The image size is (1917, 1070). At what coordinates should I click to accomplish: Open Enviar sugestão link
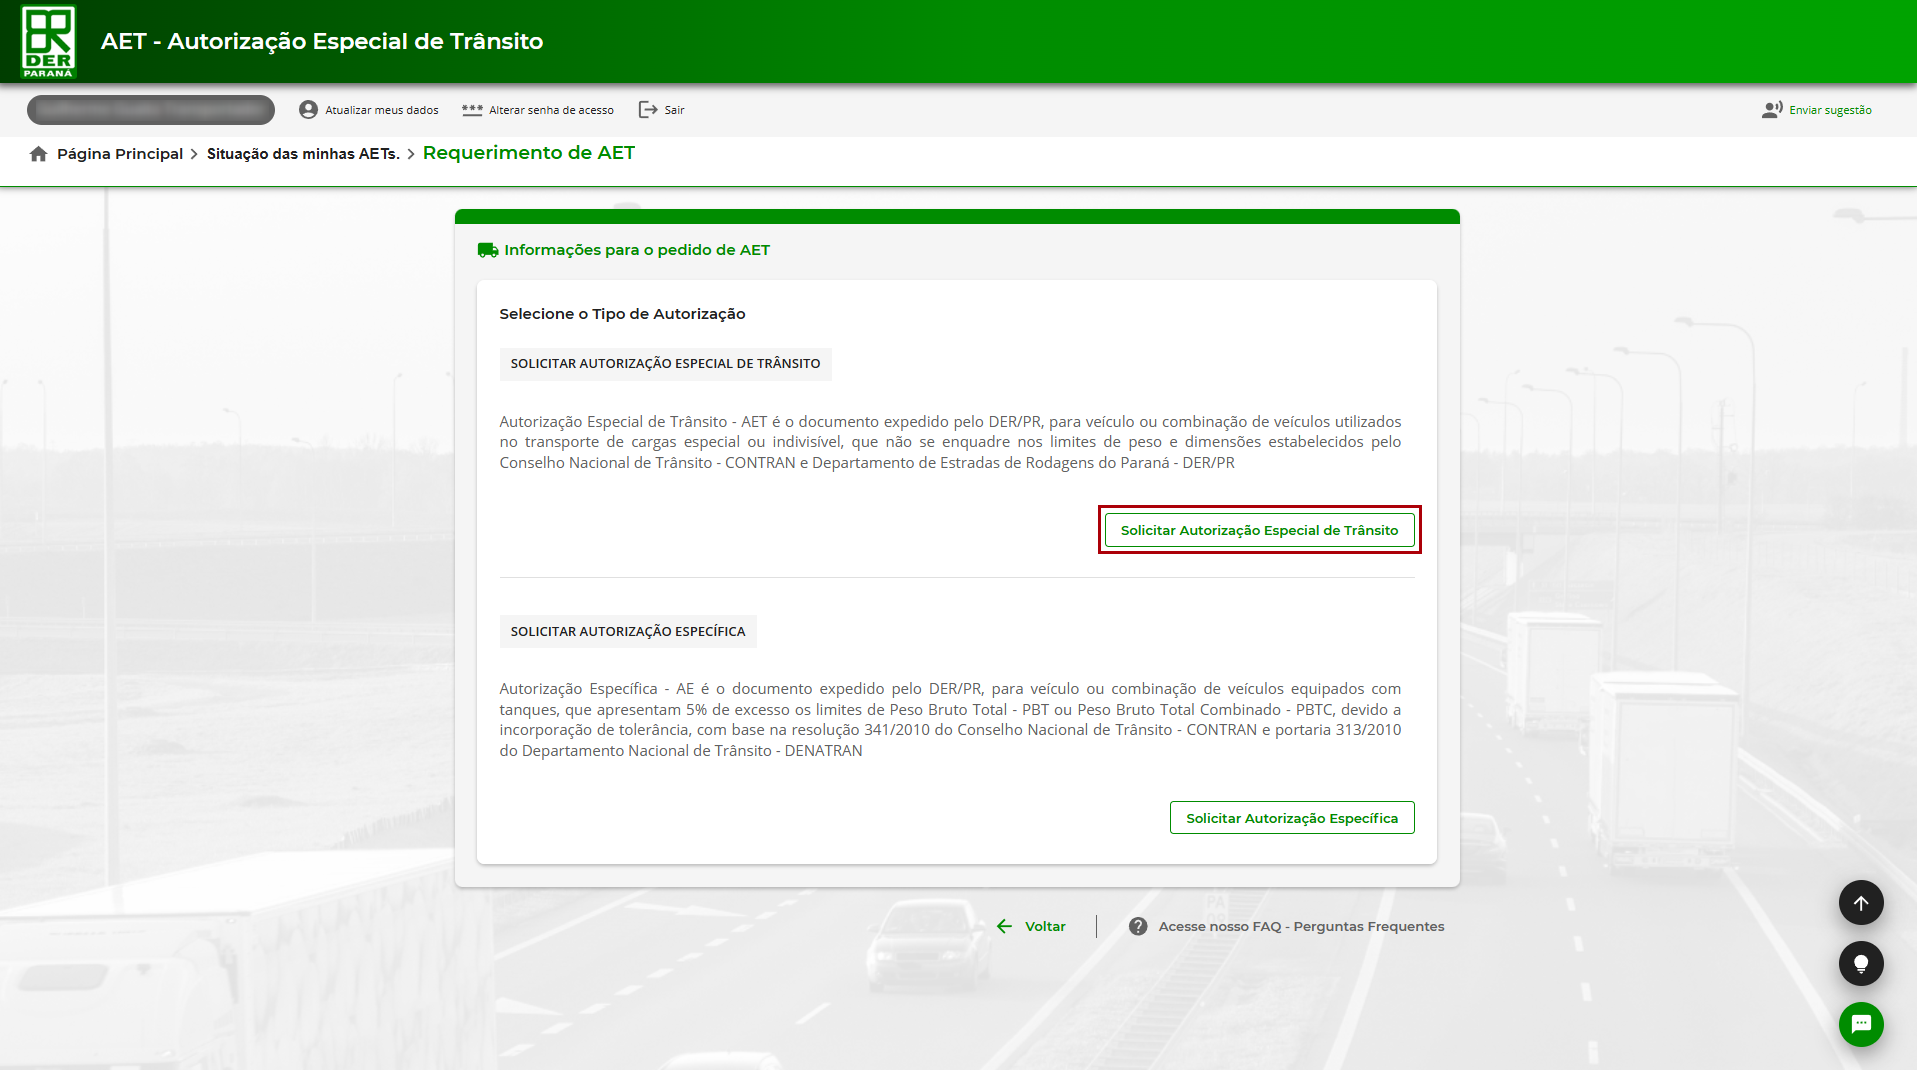1830,110
